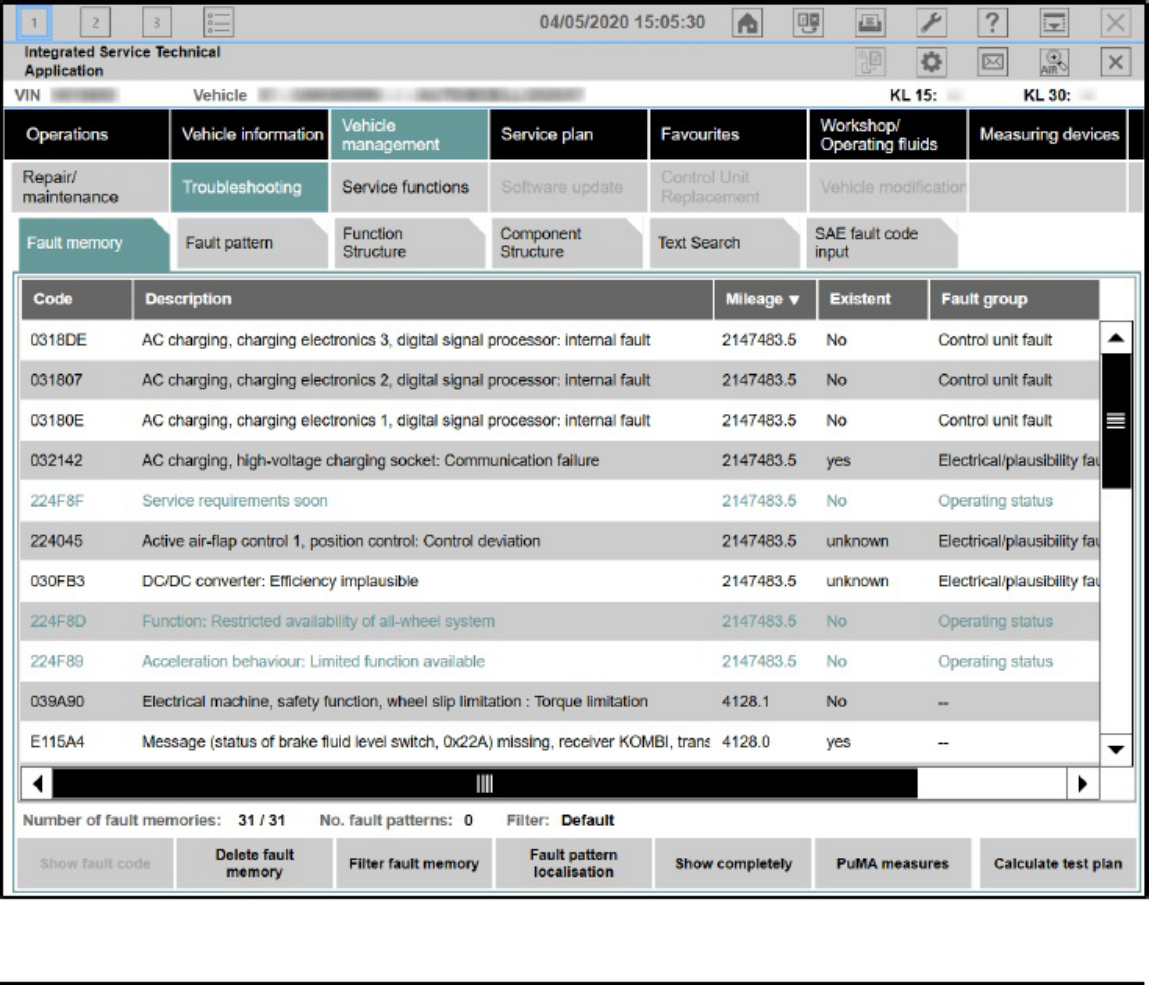
Task: Select 224F8D all-wheel system row
Action: pyautogui.click(x=560, y=621)
